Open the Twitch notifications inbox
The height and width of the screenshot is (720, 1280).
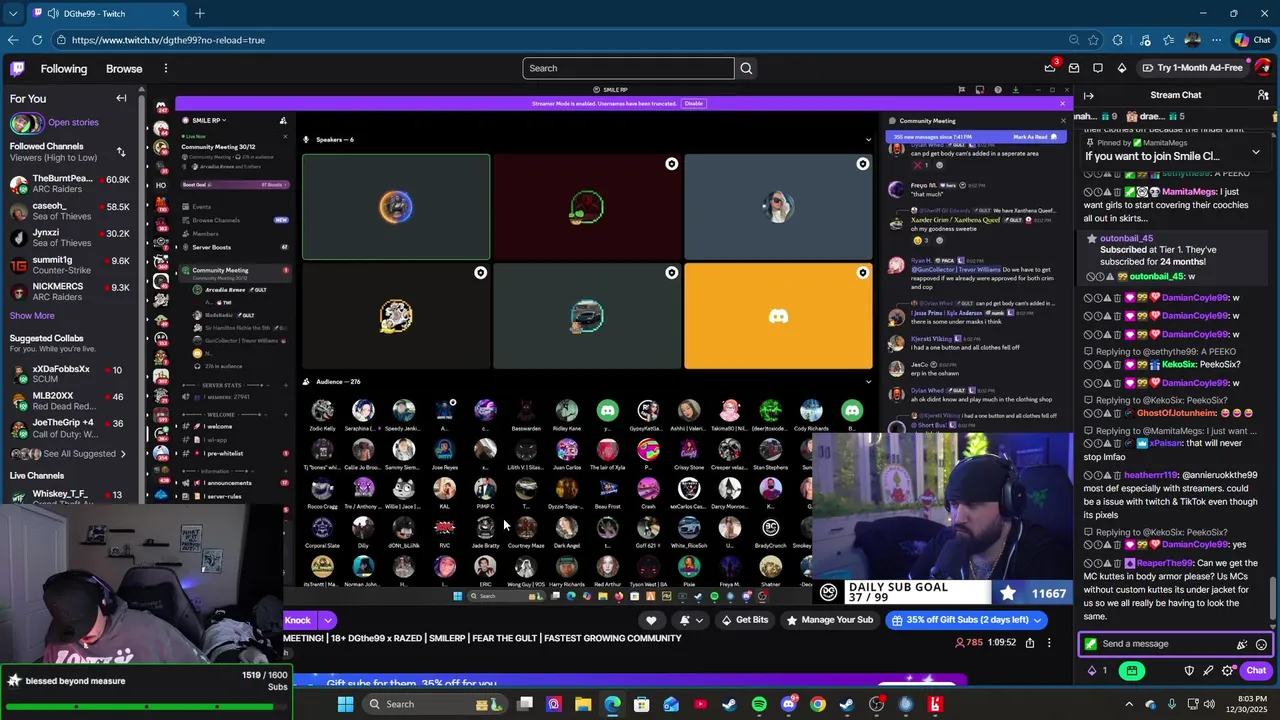point(1074,68)
